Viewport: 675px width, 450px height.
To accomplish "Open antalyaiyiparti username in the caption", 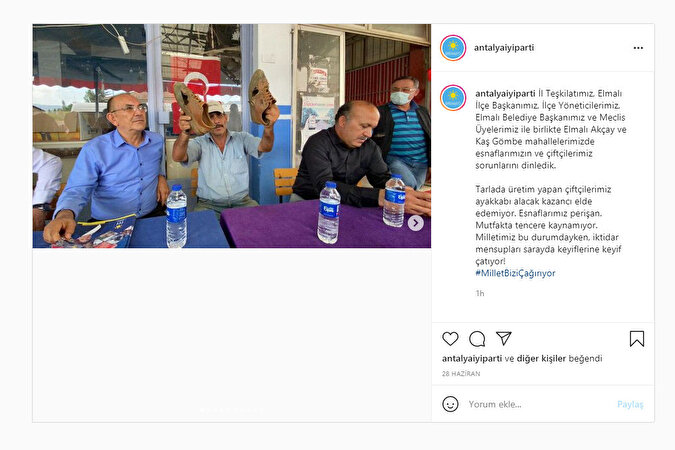I will [505, 93].
